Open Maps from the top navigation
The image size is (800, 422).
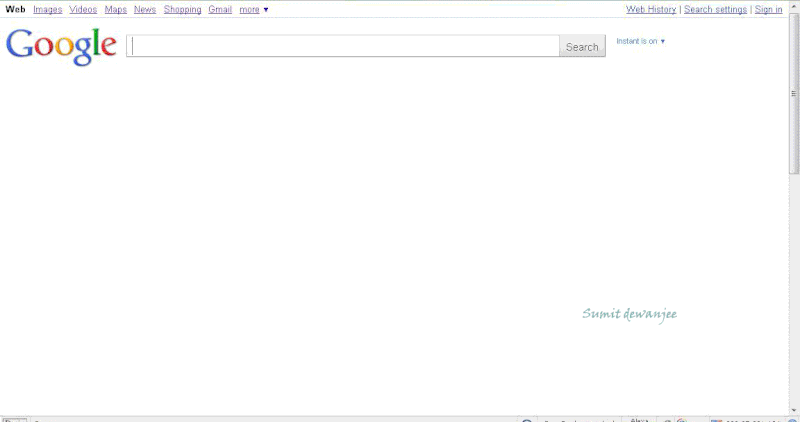pos(115,9)
